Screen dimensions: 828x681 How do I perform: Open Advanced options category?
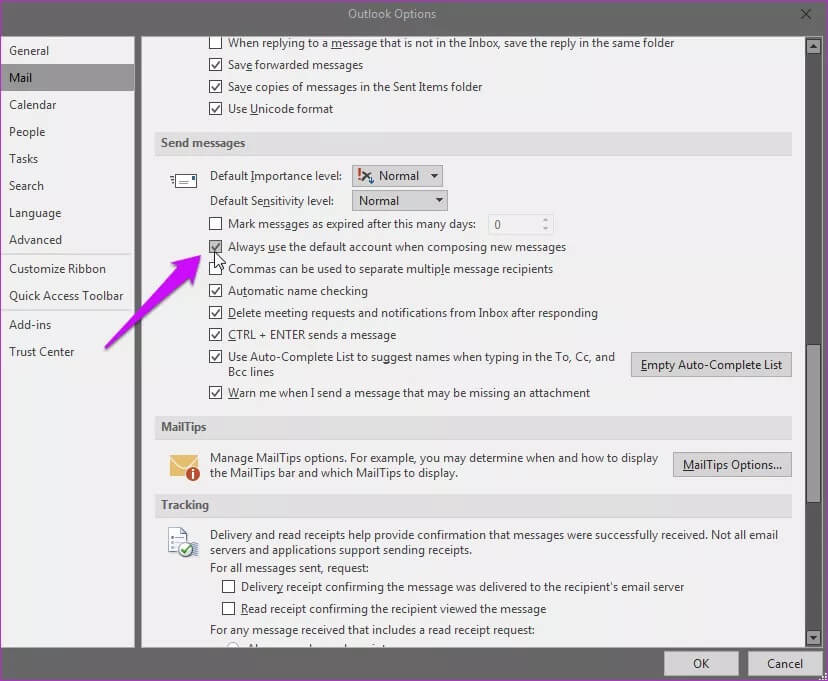coord(68,240)
